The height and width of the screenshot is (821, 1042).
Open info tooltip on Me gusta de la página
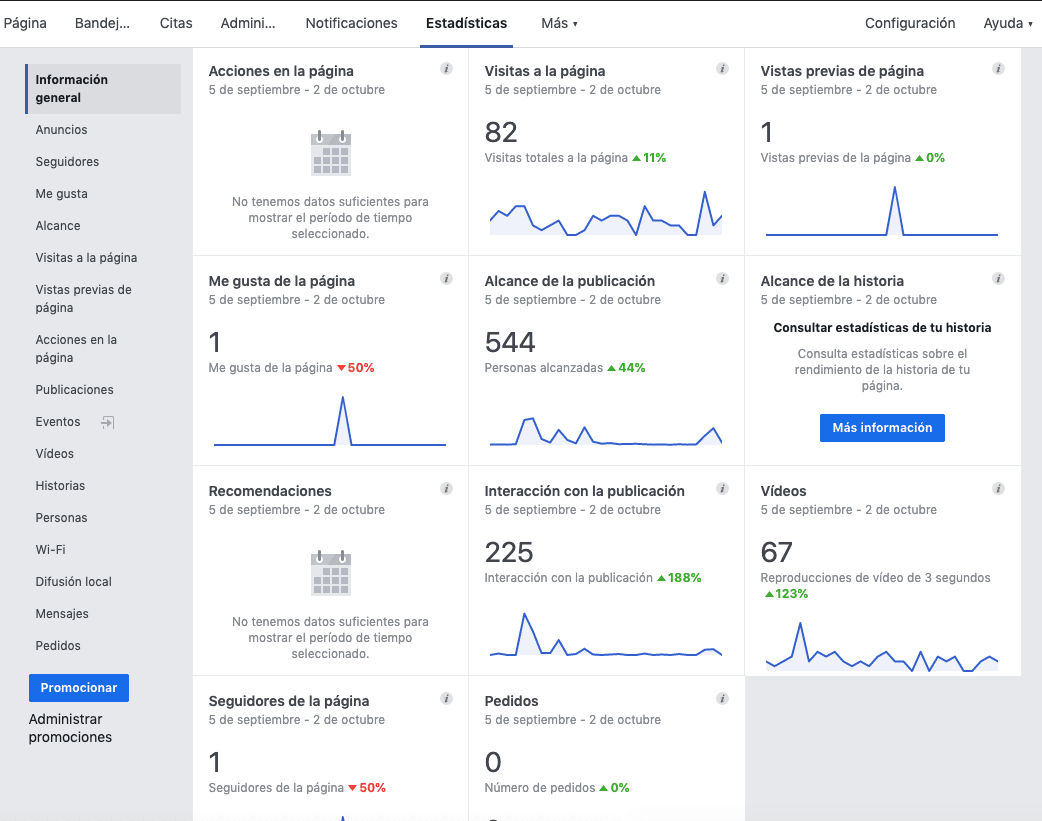click(x=446, y=279)
